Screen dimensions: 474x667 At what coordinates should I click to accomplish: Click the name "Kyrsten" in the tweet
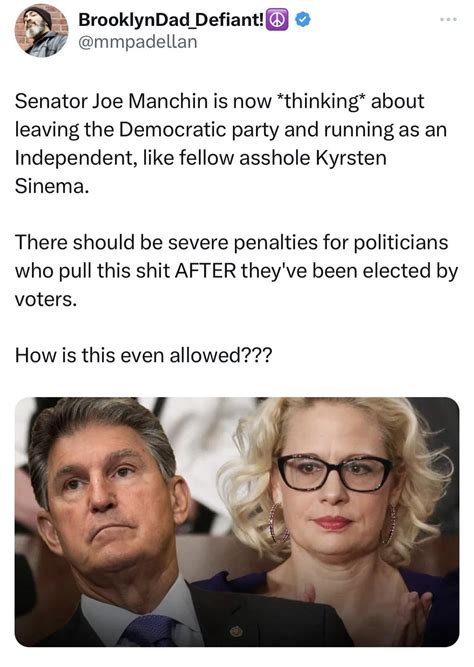[351, 158]
